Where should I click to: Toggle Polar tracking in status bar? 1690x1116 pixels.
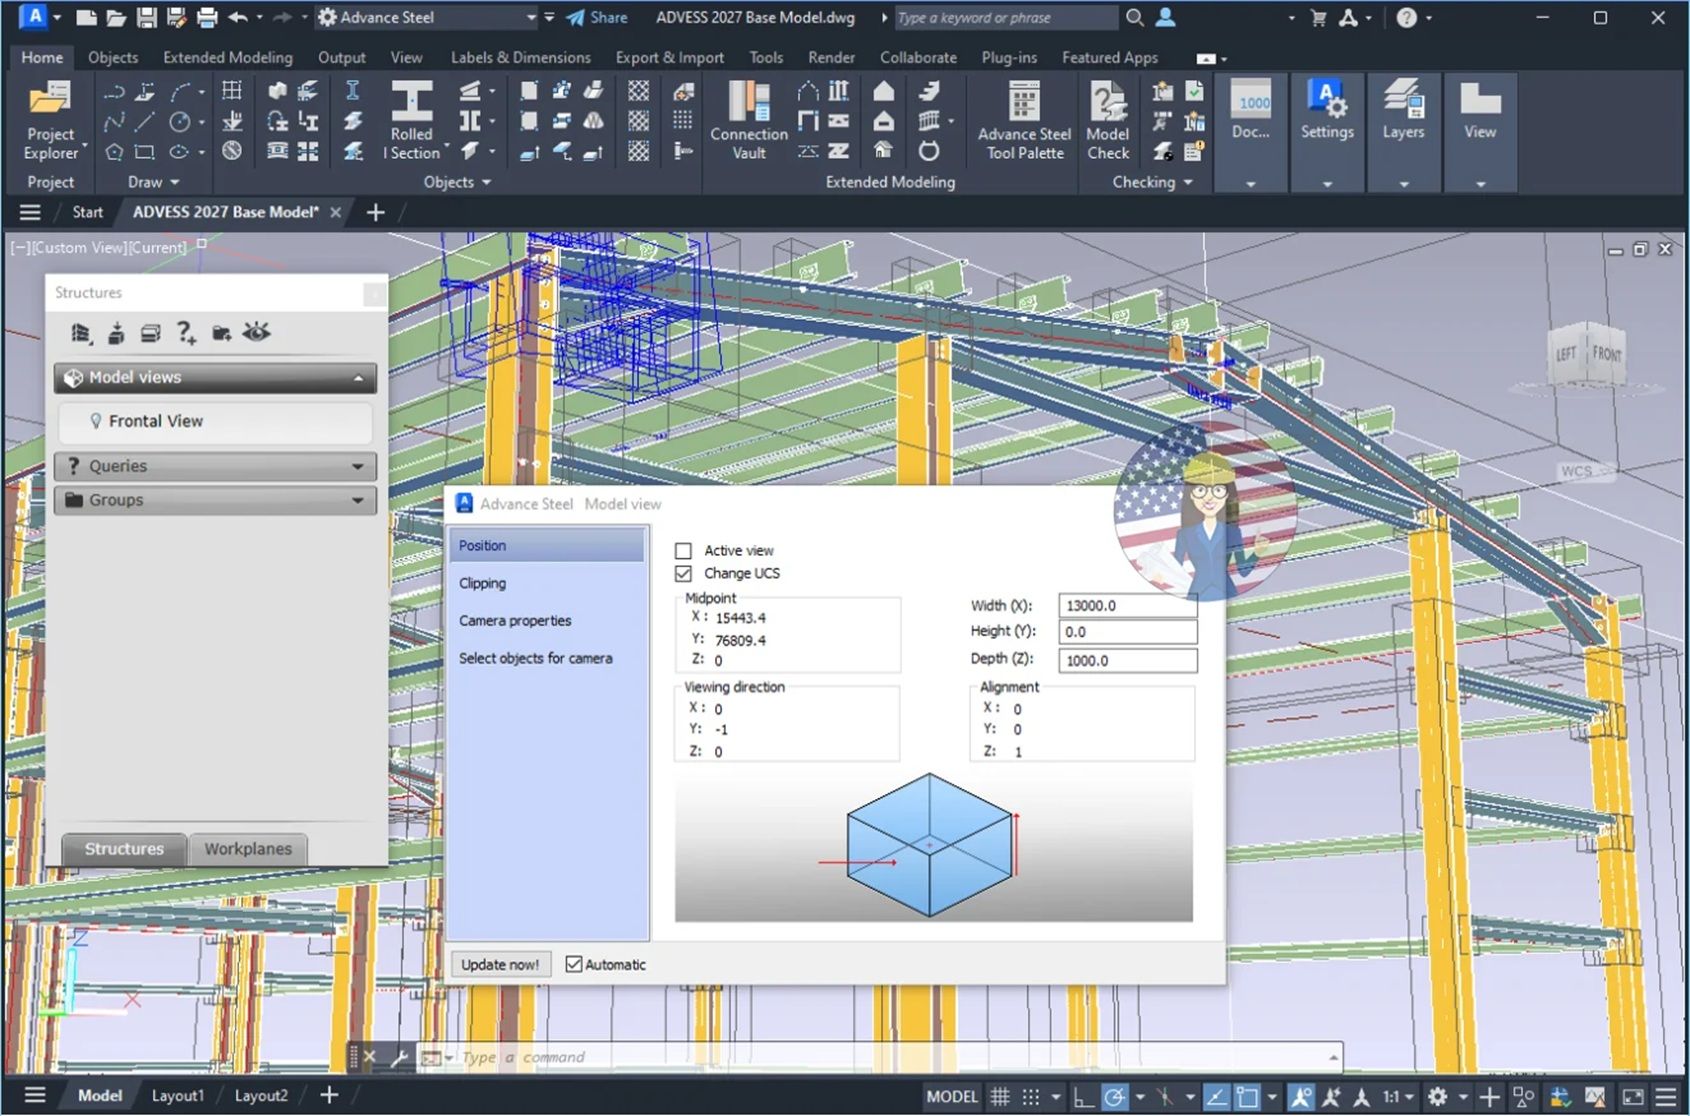click(1114, 1096)
